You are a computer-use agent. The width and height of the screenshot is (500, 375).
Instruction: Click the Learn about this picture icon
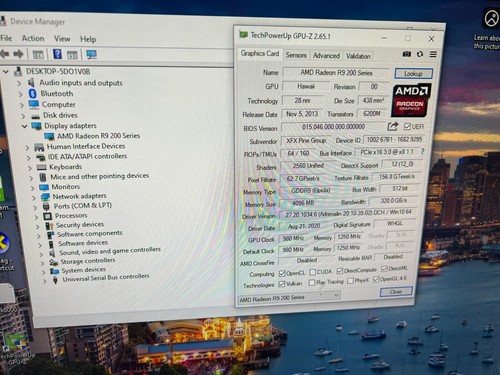[491, 19]
